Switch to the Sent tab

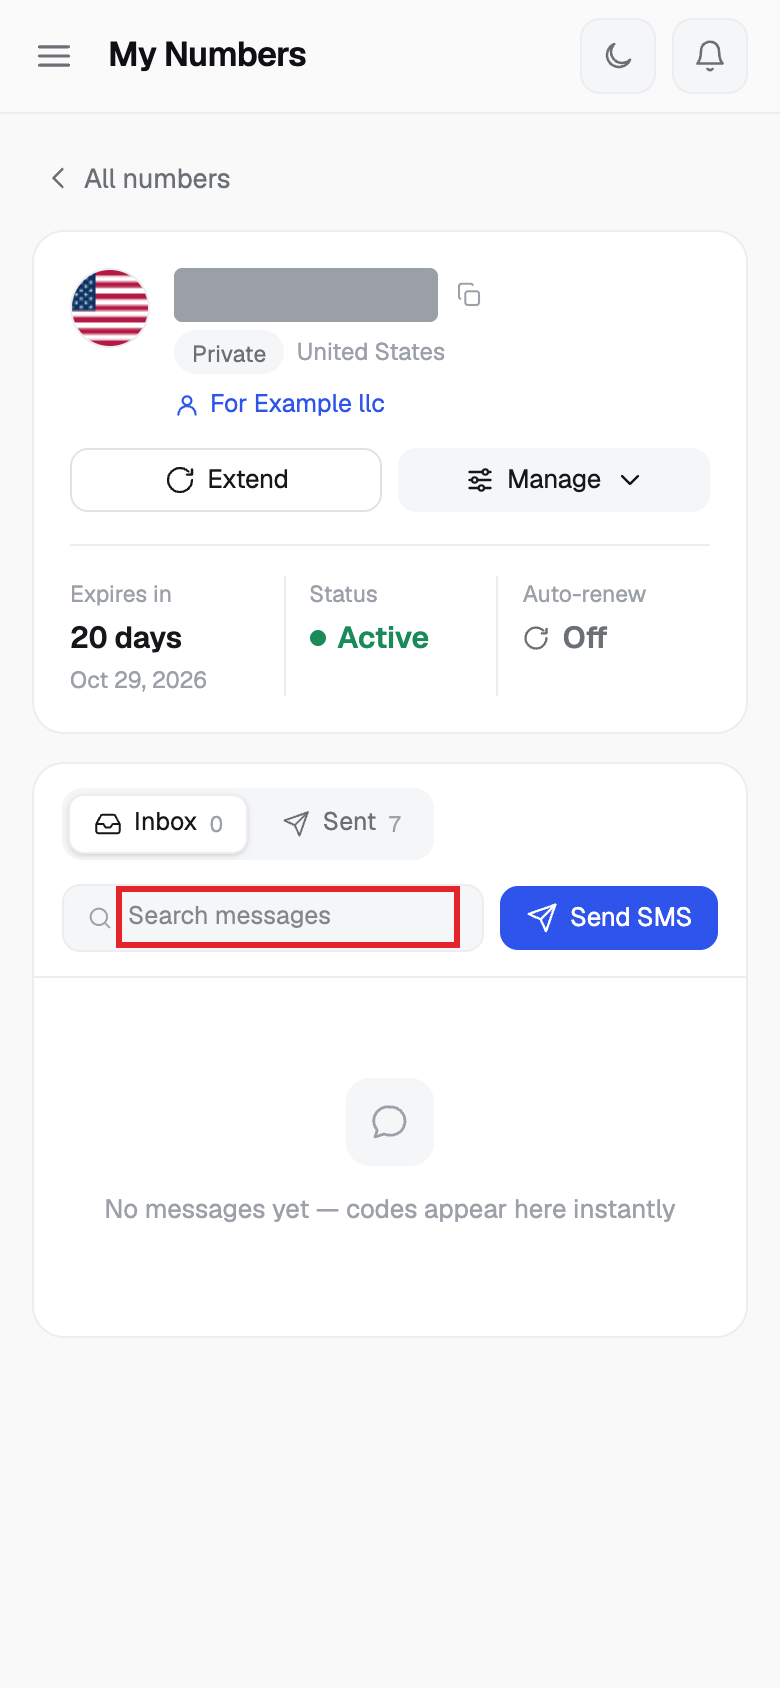point(340,824)
